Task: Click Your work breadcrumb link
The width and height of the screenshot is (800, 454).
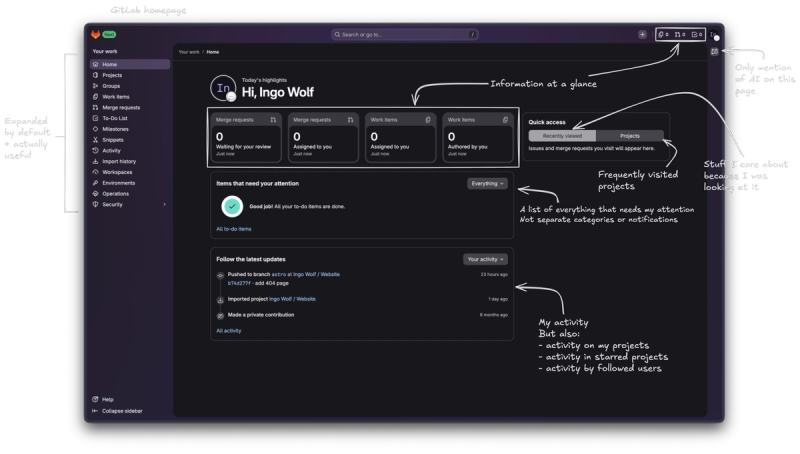Action: [x=189, y=52]
